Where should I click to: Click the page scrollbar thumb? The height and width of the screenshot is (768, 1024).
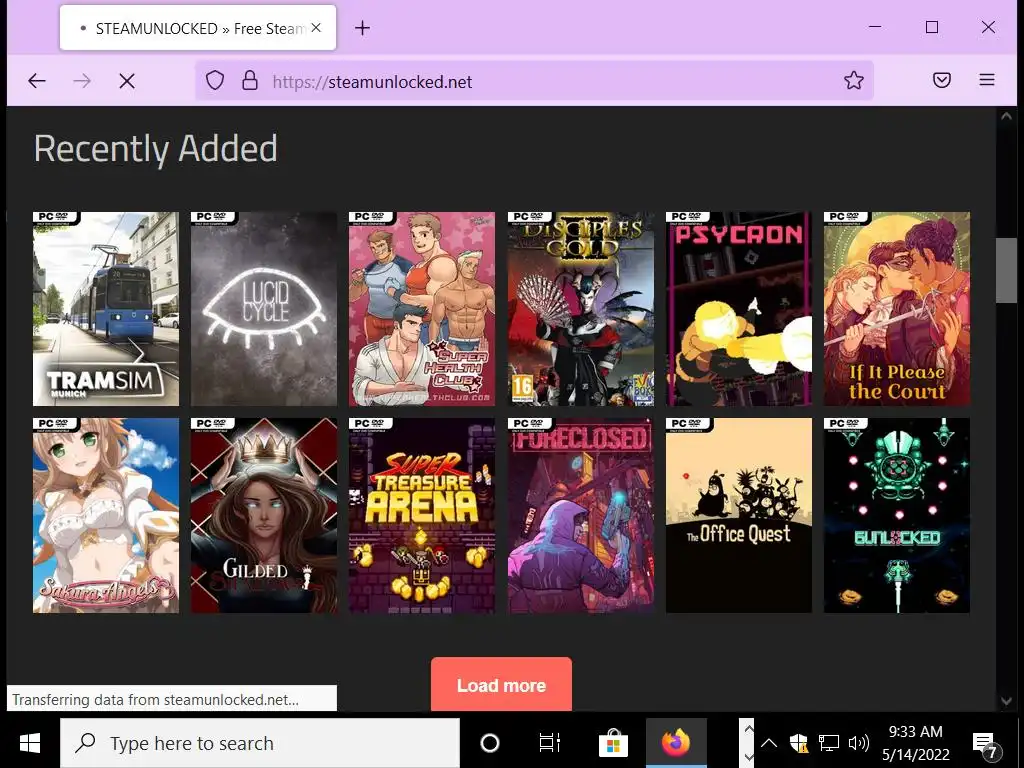tap(1006, 270)
